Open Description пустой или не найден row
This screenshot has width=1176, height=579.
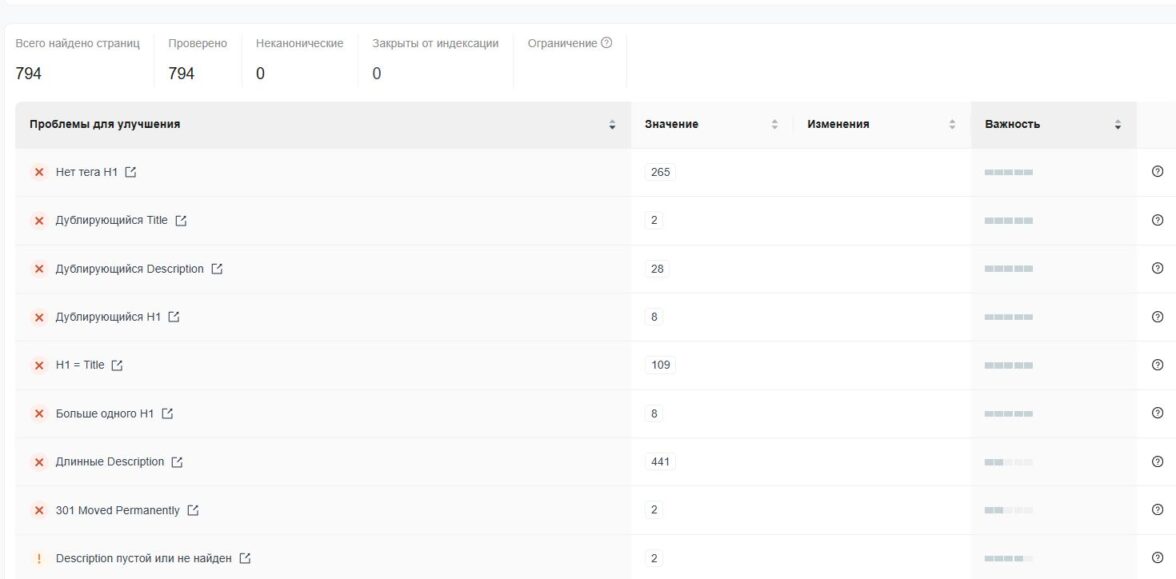point(143,558)
